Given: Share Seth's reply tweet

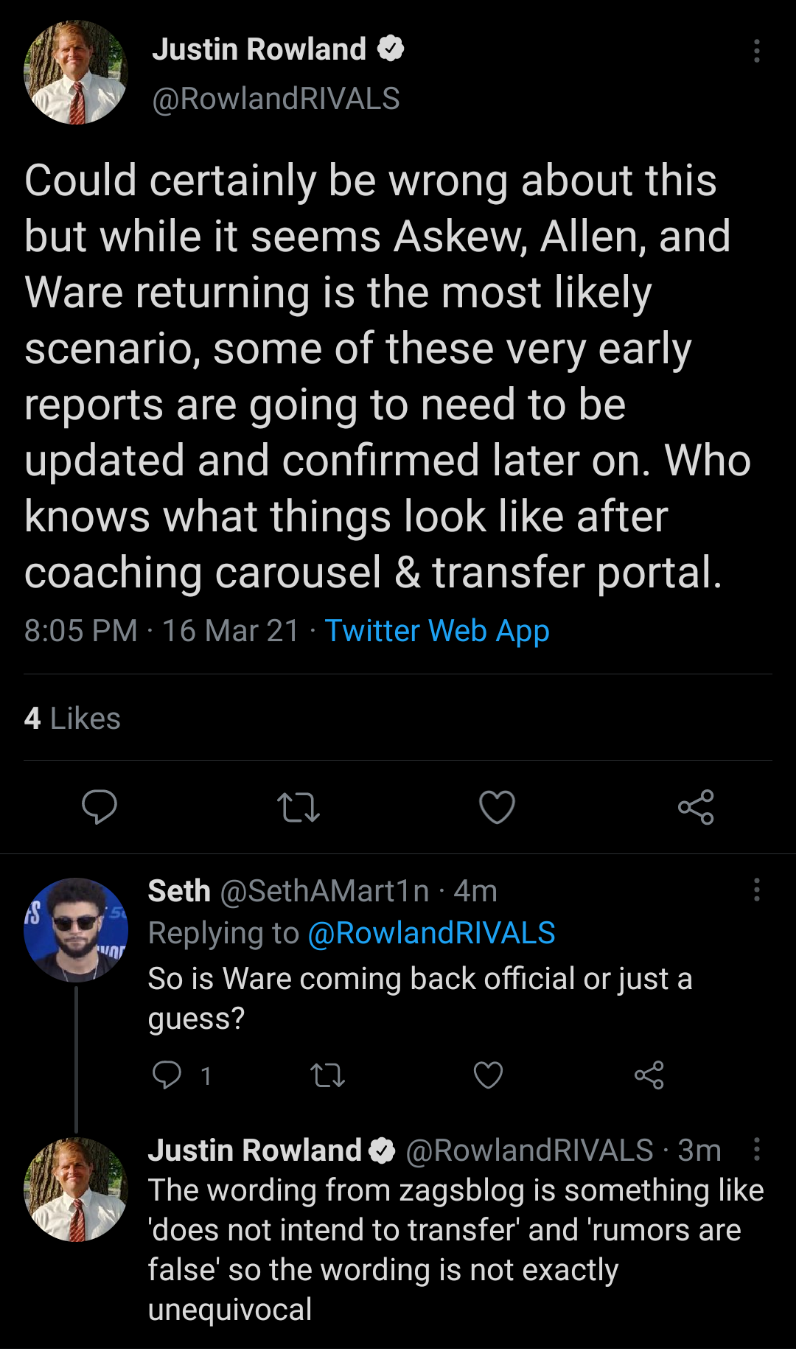Looking at the screenshot, I should pyautogui.click(x=649, y=1075).
